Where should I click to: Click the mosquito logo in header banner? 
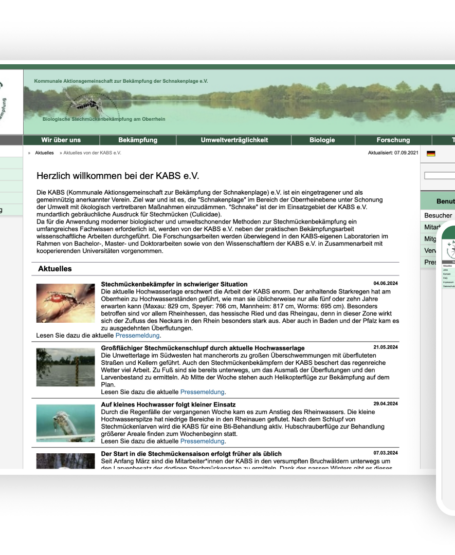(85, 104)
